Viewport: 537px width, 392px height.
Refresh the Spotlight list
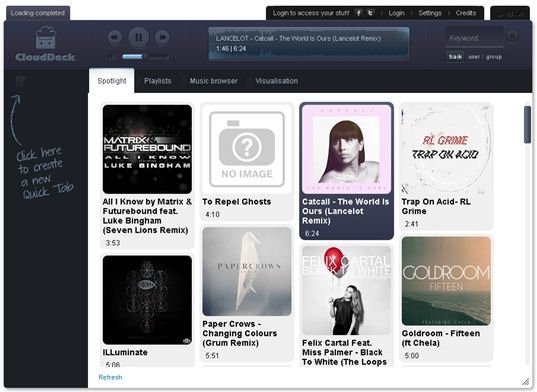tap(110, 377)
